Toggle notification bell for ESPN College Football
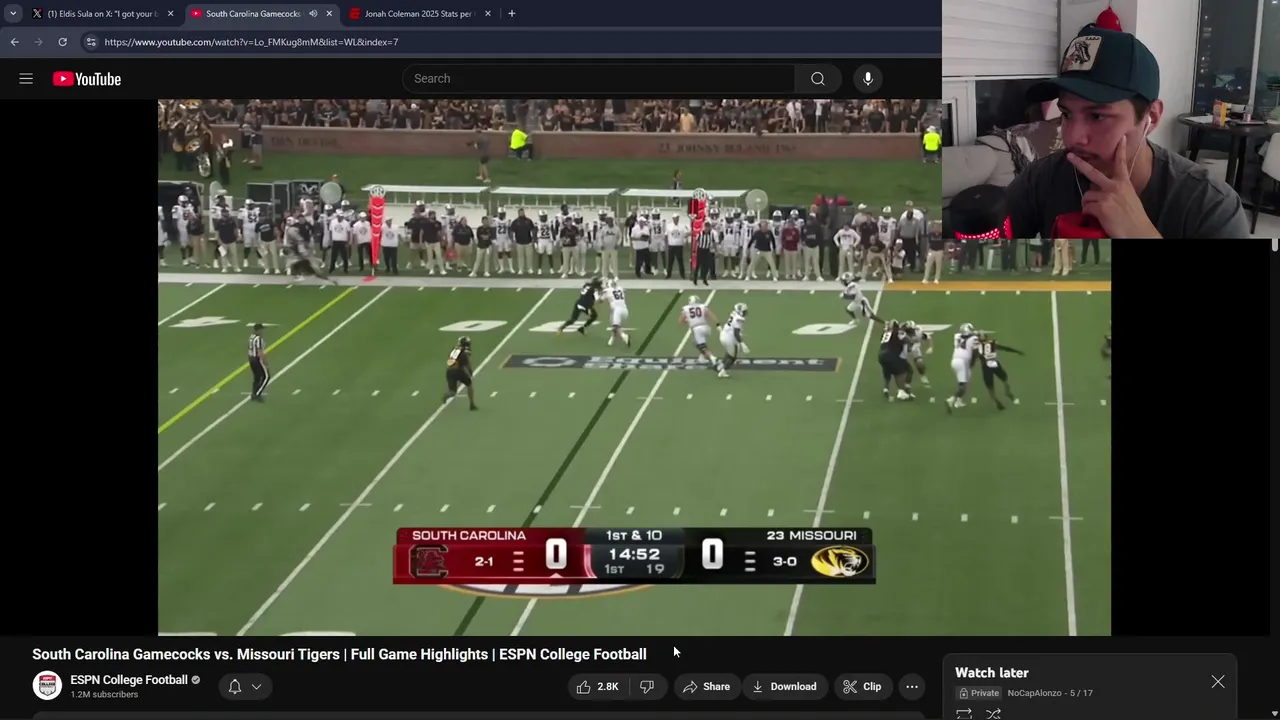Image resolution: width=1280 pixels, height=720 pixels. (235, 687)
